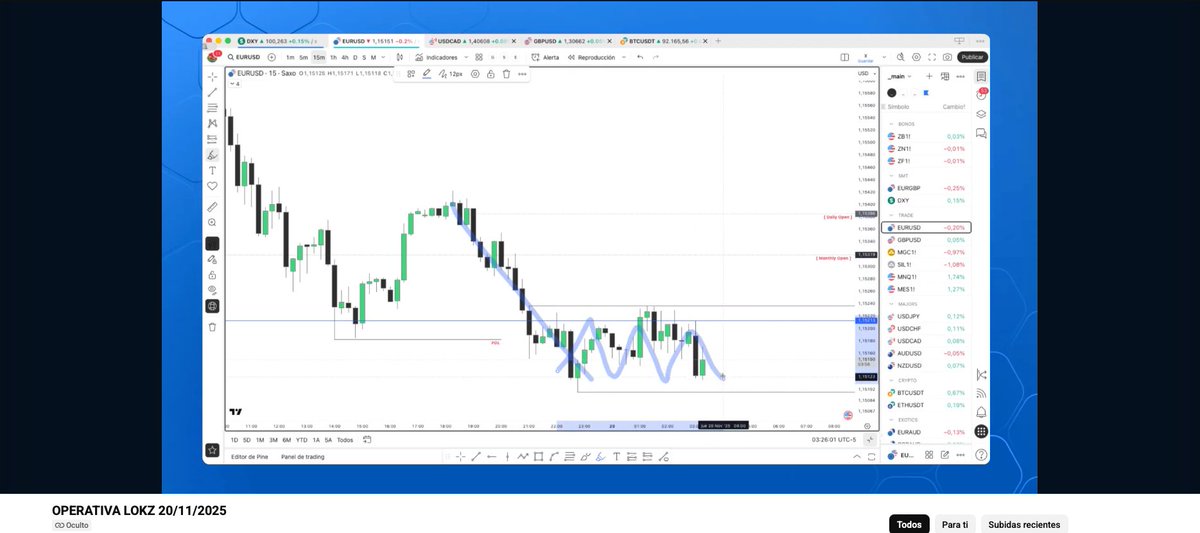Open brush line color pencil swatch
This screenshot has height=533, width=1200.
pos(427,73)
